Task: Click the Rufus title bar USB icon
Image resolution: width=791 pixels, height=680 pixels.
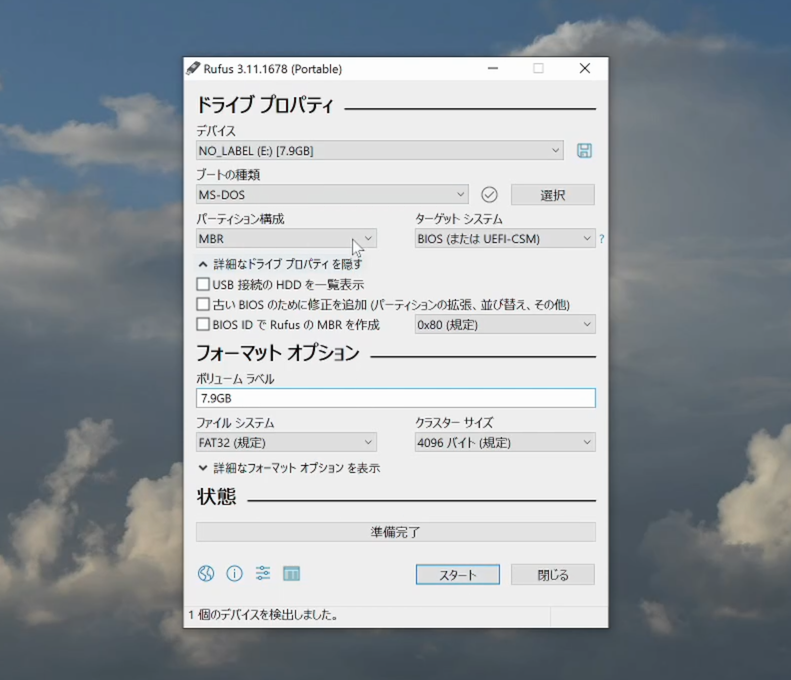Action: coord(193,68)
